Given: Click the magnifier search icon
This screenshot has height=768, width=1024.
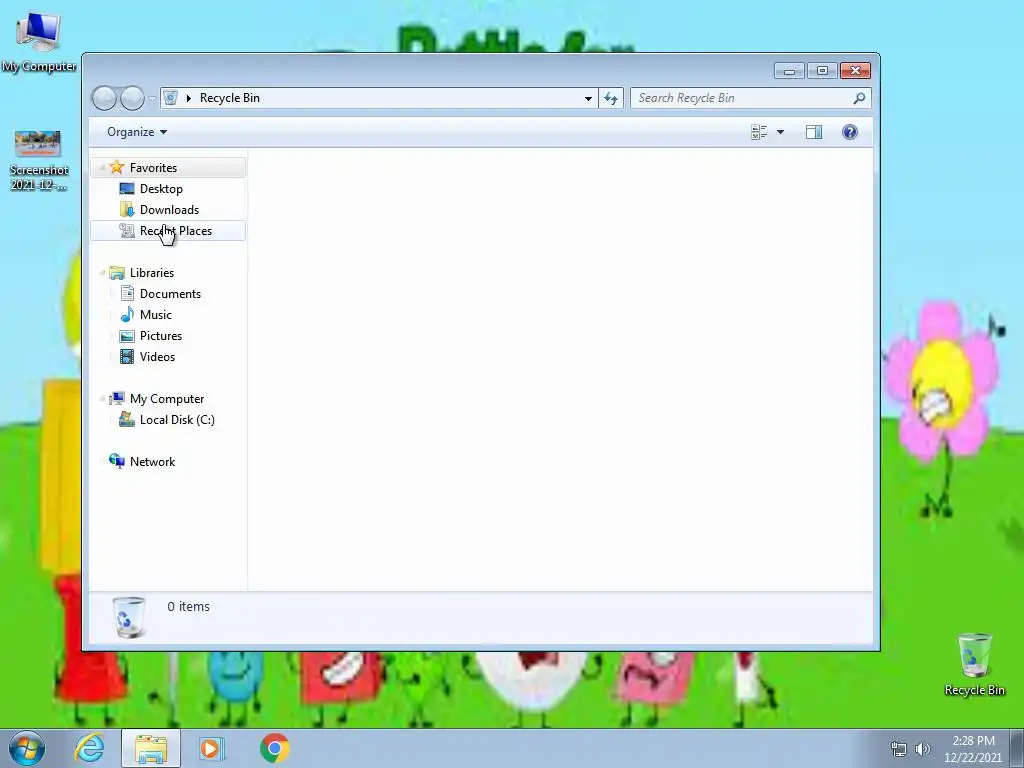Looking at the screenshot, I should (x=859, y=98).
